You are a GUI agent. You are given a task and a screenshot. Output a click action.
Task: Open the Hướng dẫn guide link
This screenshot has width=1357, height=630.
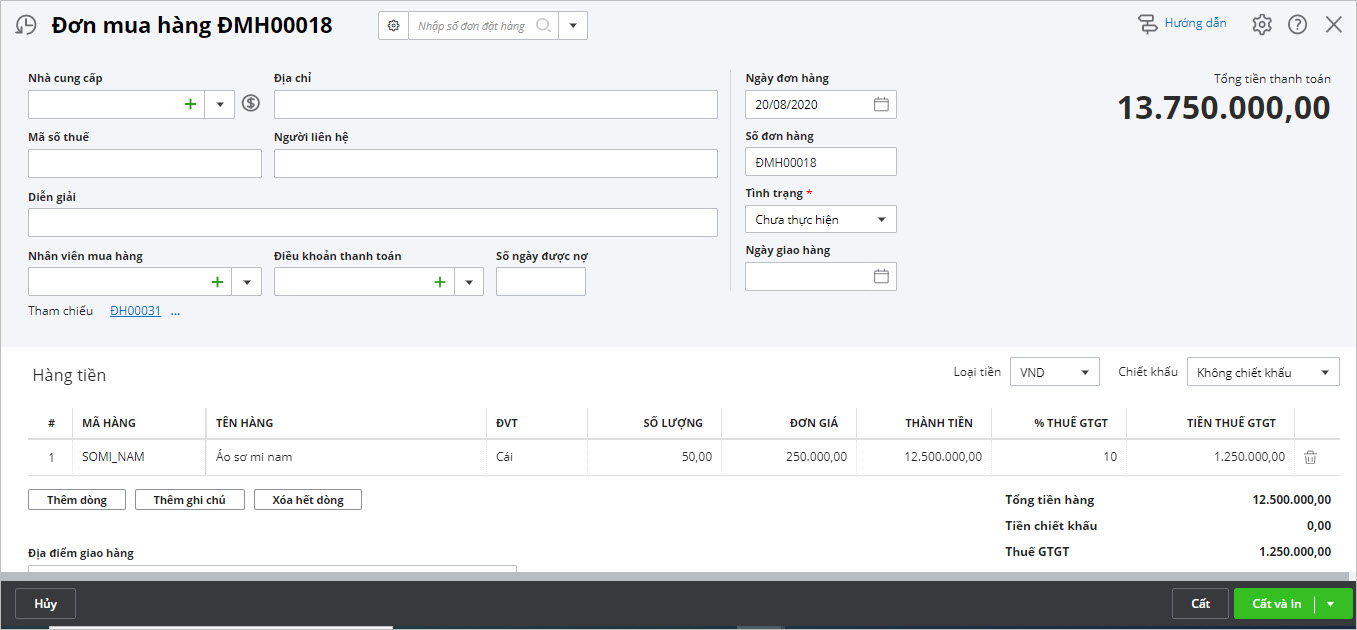click(x=1183, y=24)
